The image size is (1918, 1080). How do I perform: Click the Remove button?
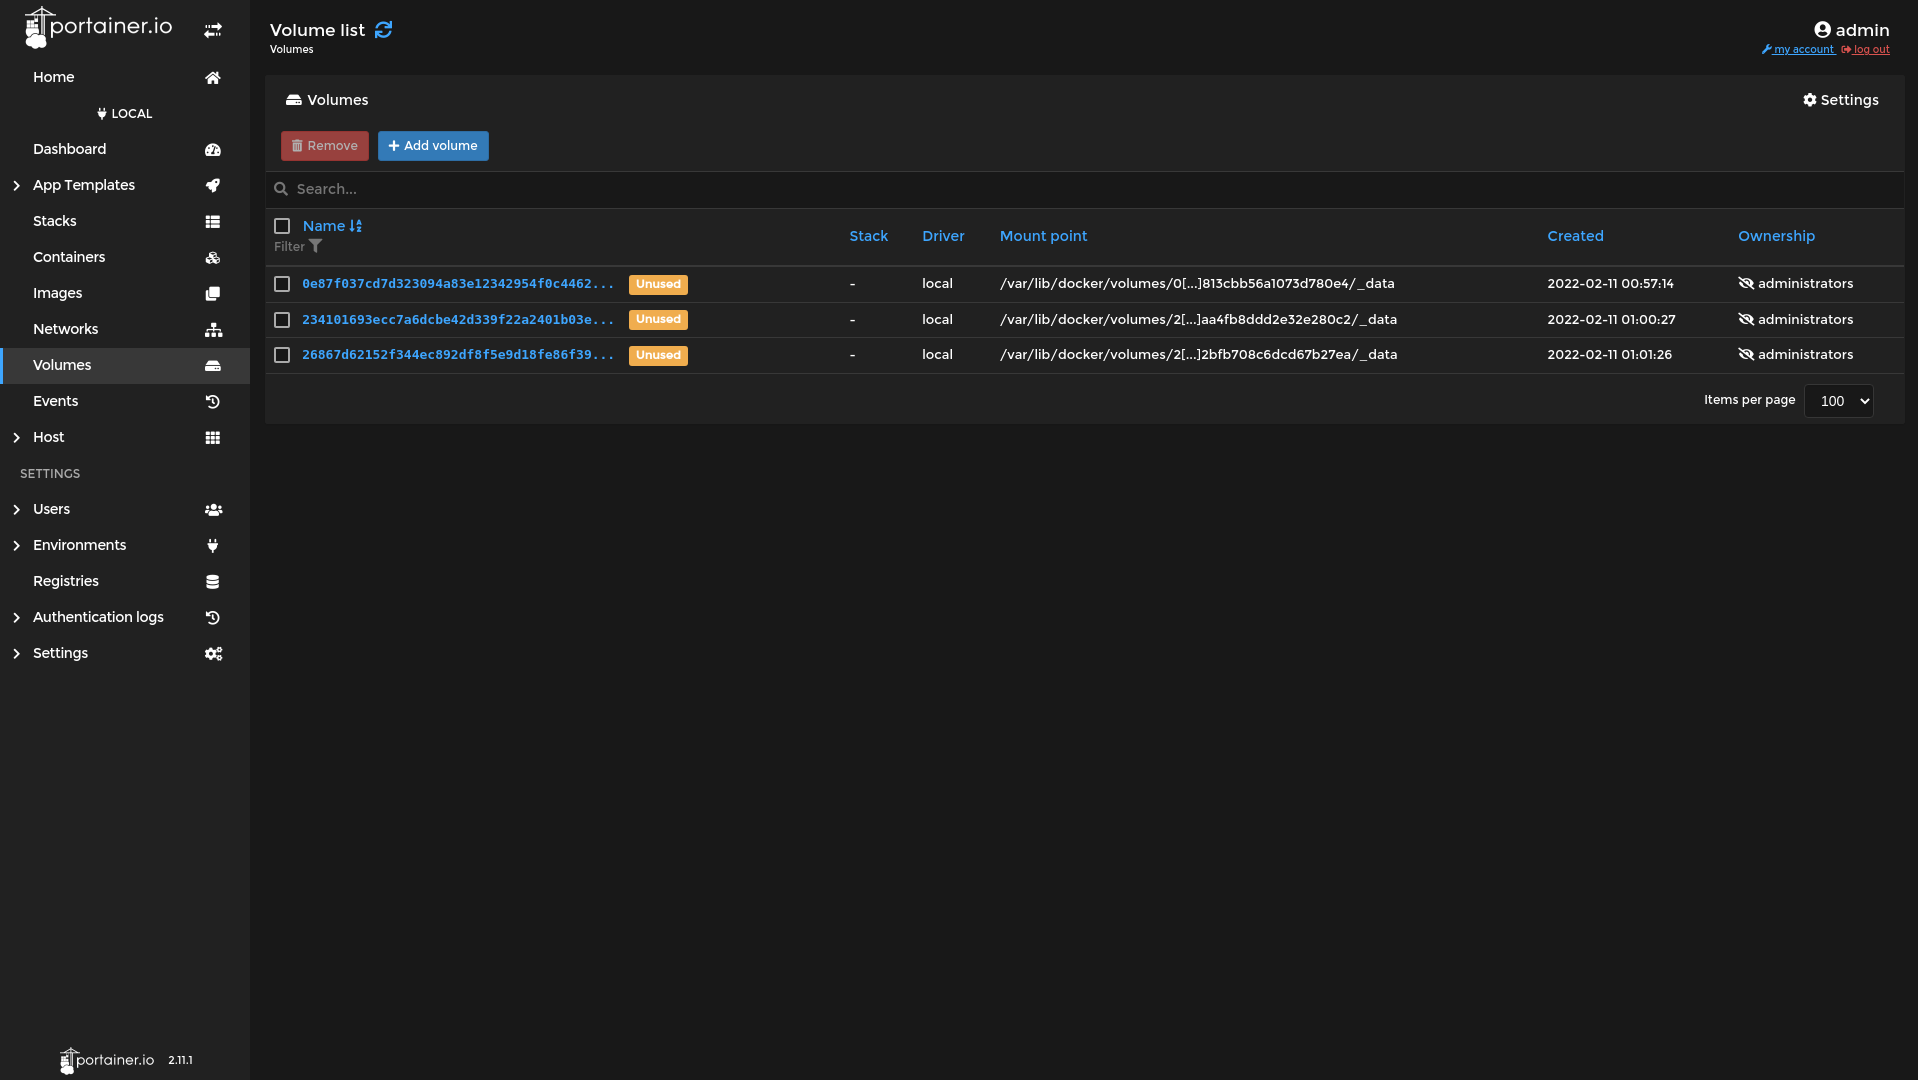(x=324, y=146)
